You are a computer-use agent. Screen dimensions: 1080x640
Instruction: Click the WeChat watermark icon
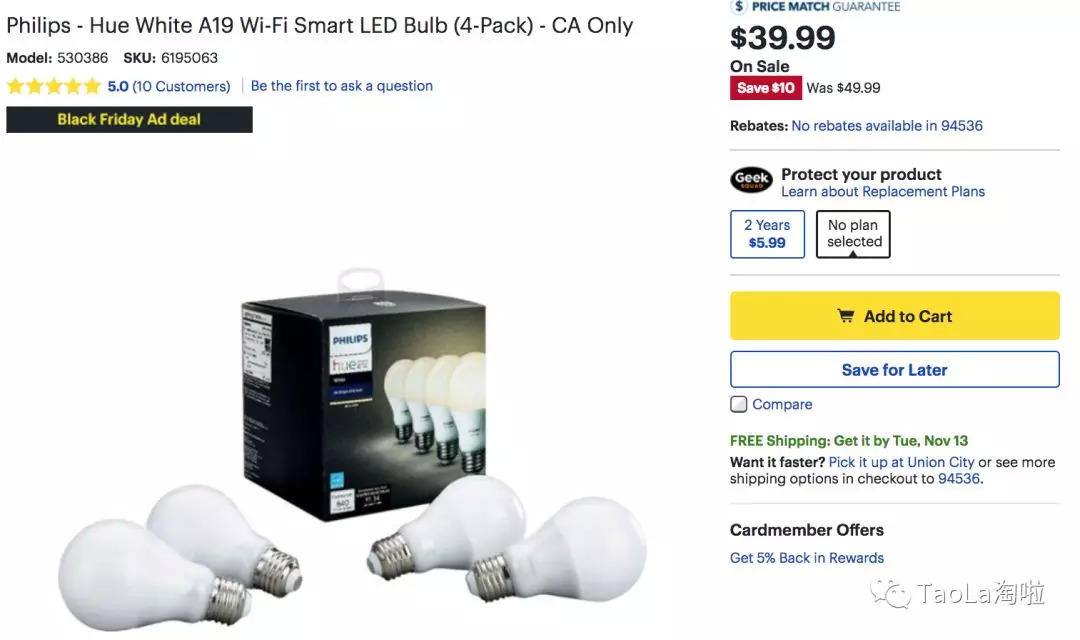tap(891, 593)
